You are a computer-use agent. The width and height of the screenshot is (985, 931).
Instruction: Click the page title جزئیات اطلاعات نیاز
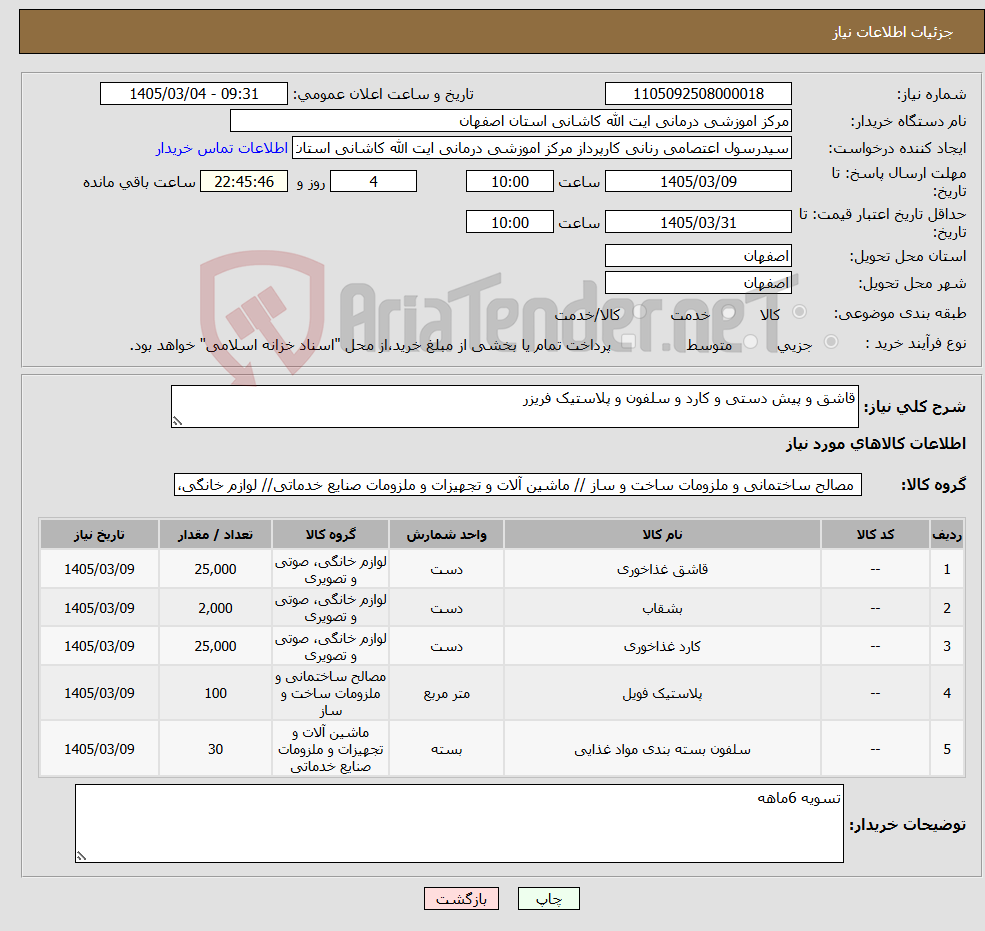893,32
